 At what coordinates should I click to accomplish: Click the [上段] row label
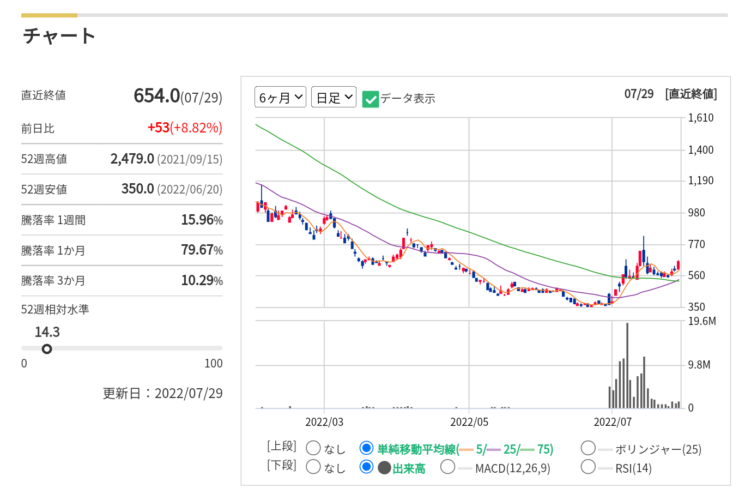[x=281, y=446]
